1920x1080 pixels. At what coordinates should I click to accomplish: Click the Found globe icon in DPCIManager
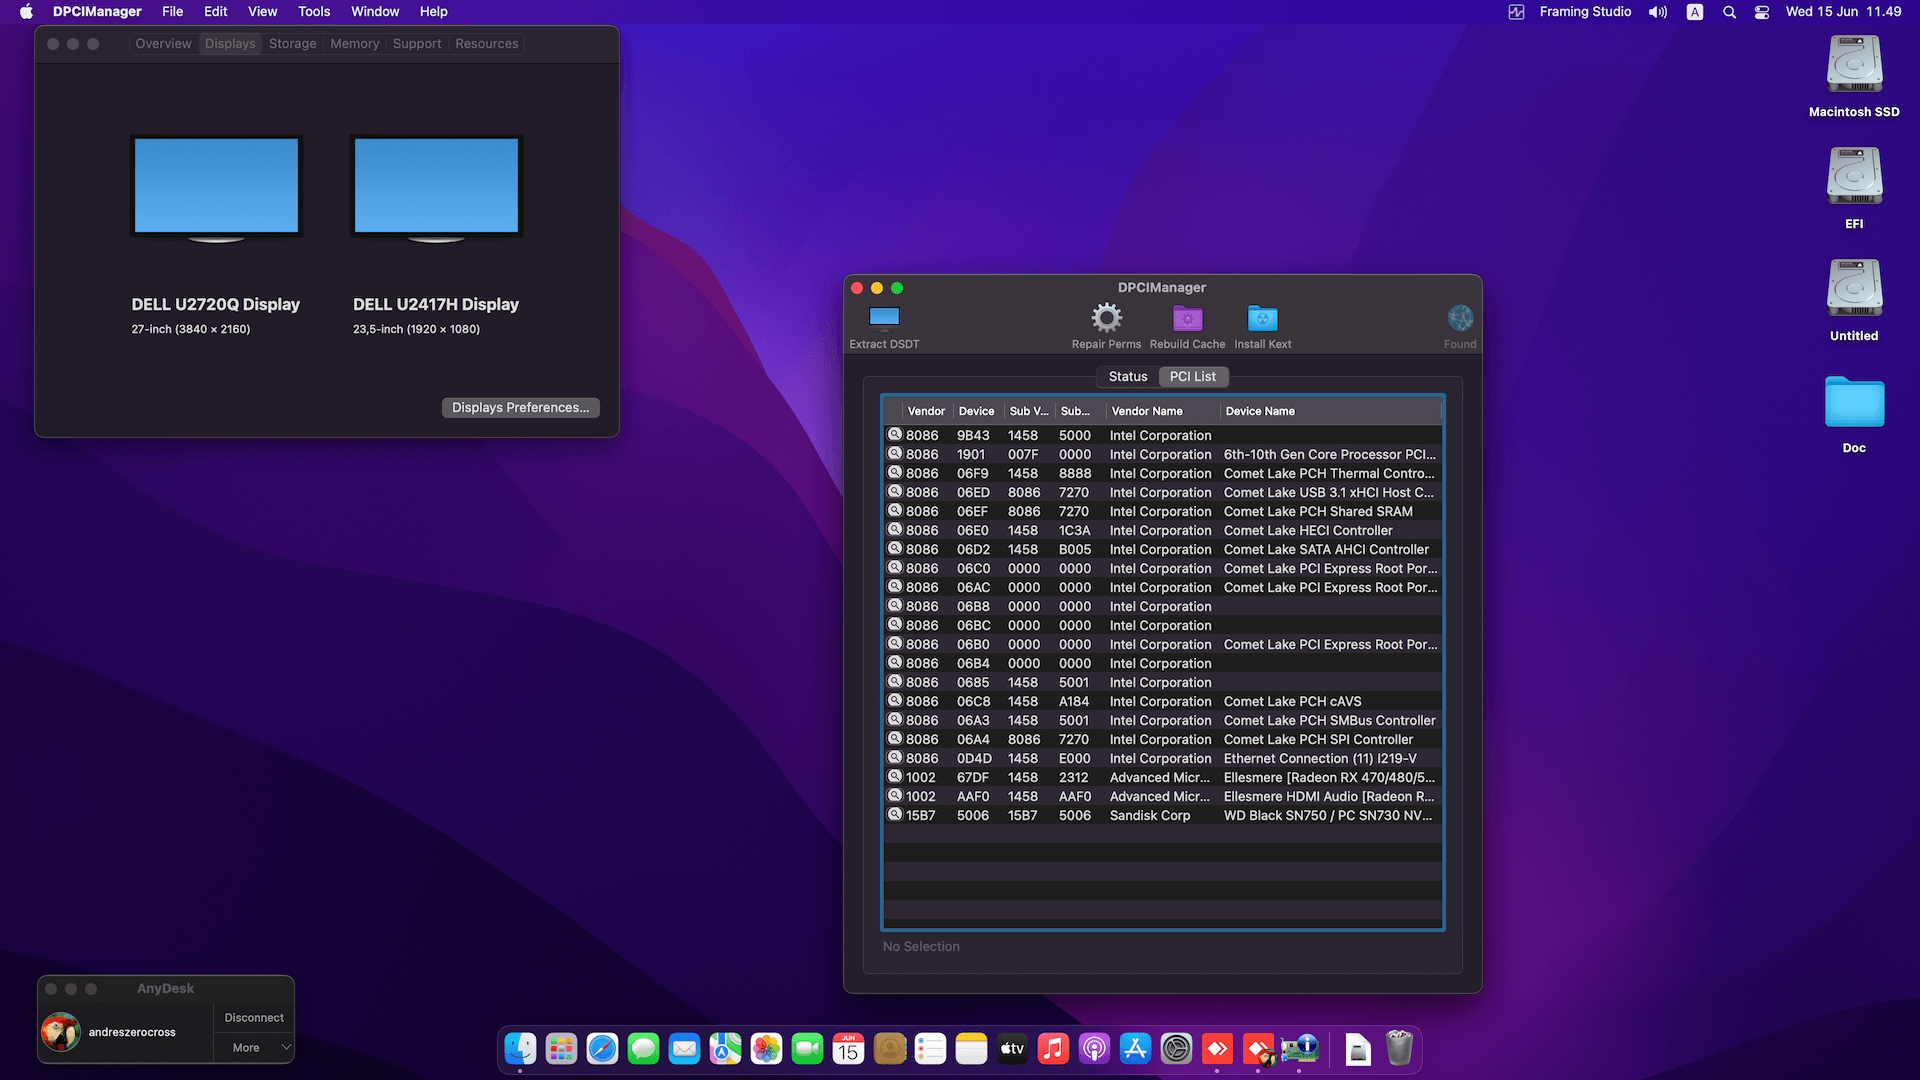[x=1460, y=318]
